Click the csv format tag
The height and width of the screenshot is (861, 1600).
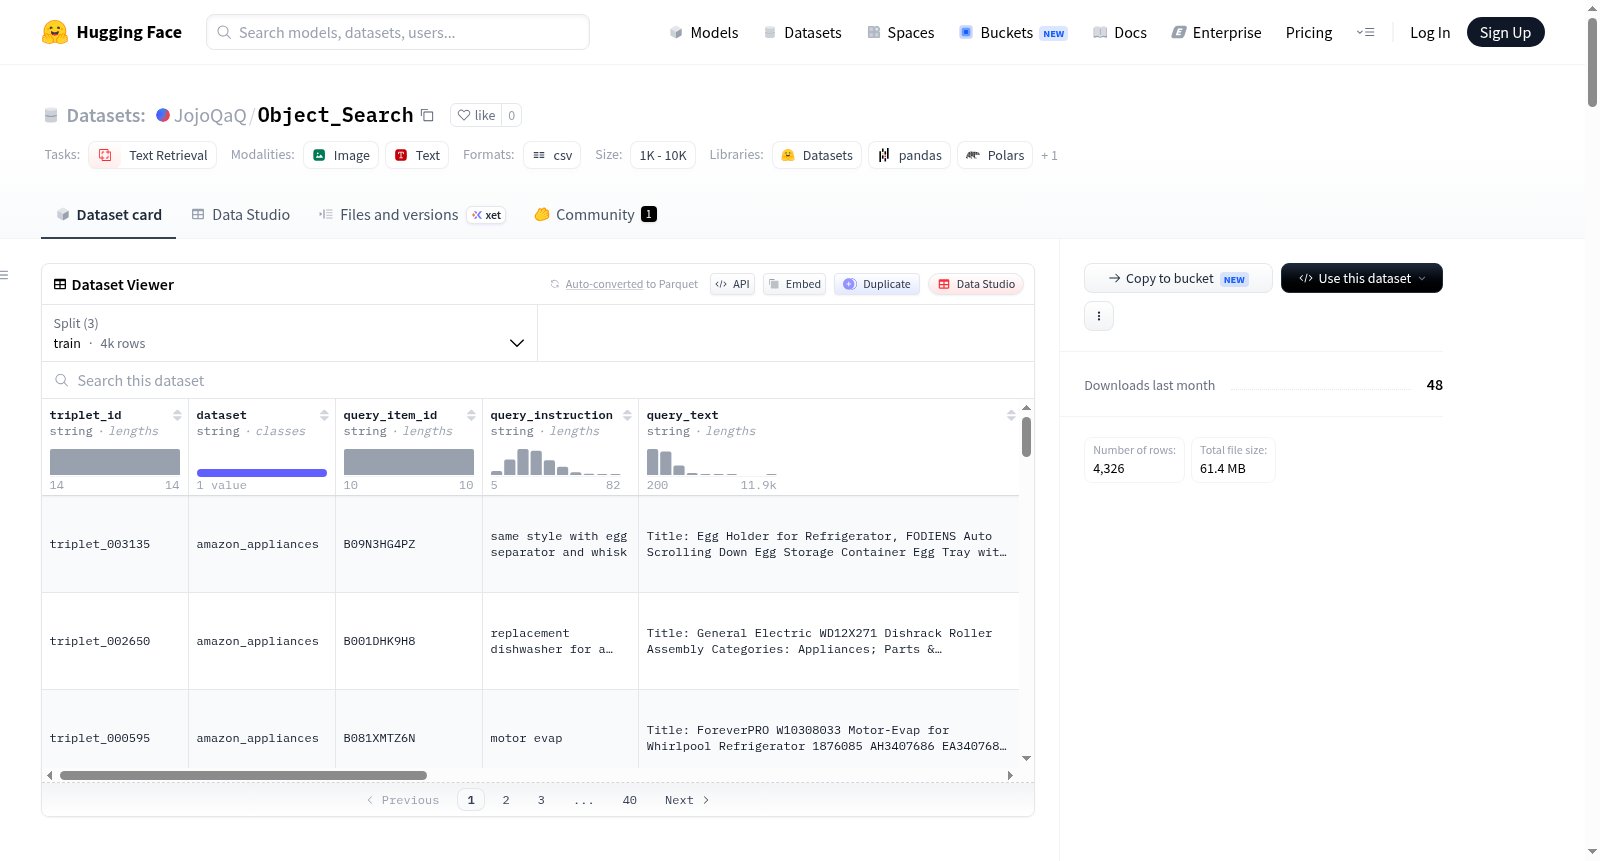pos(552,155)
